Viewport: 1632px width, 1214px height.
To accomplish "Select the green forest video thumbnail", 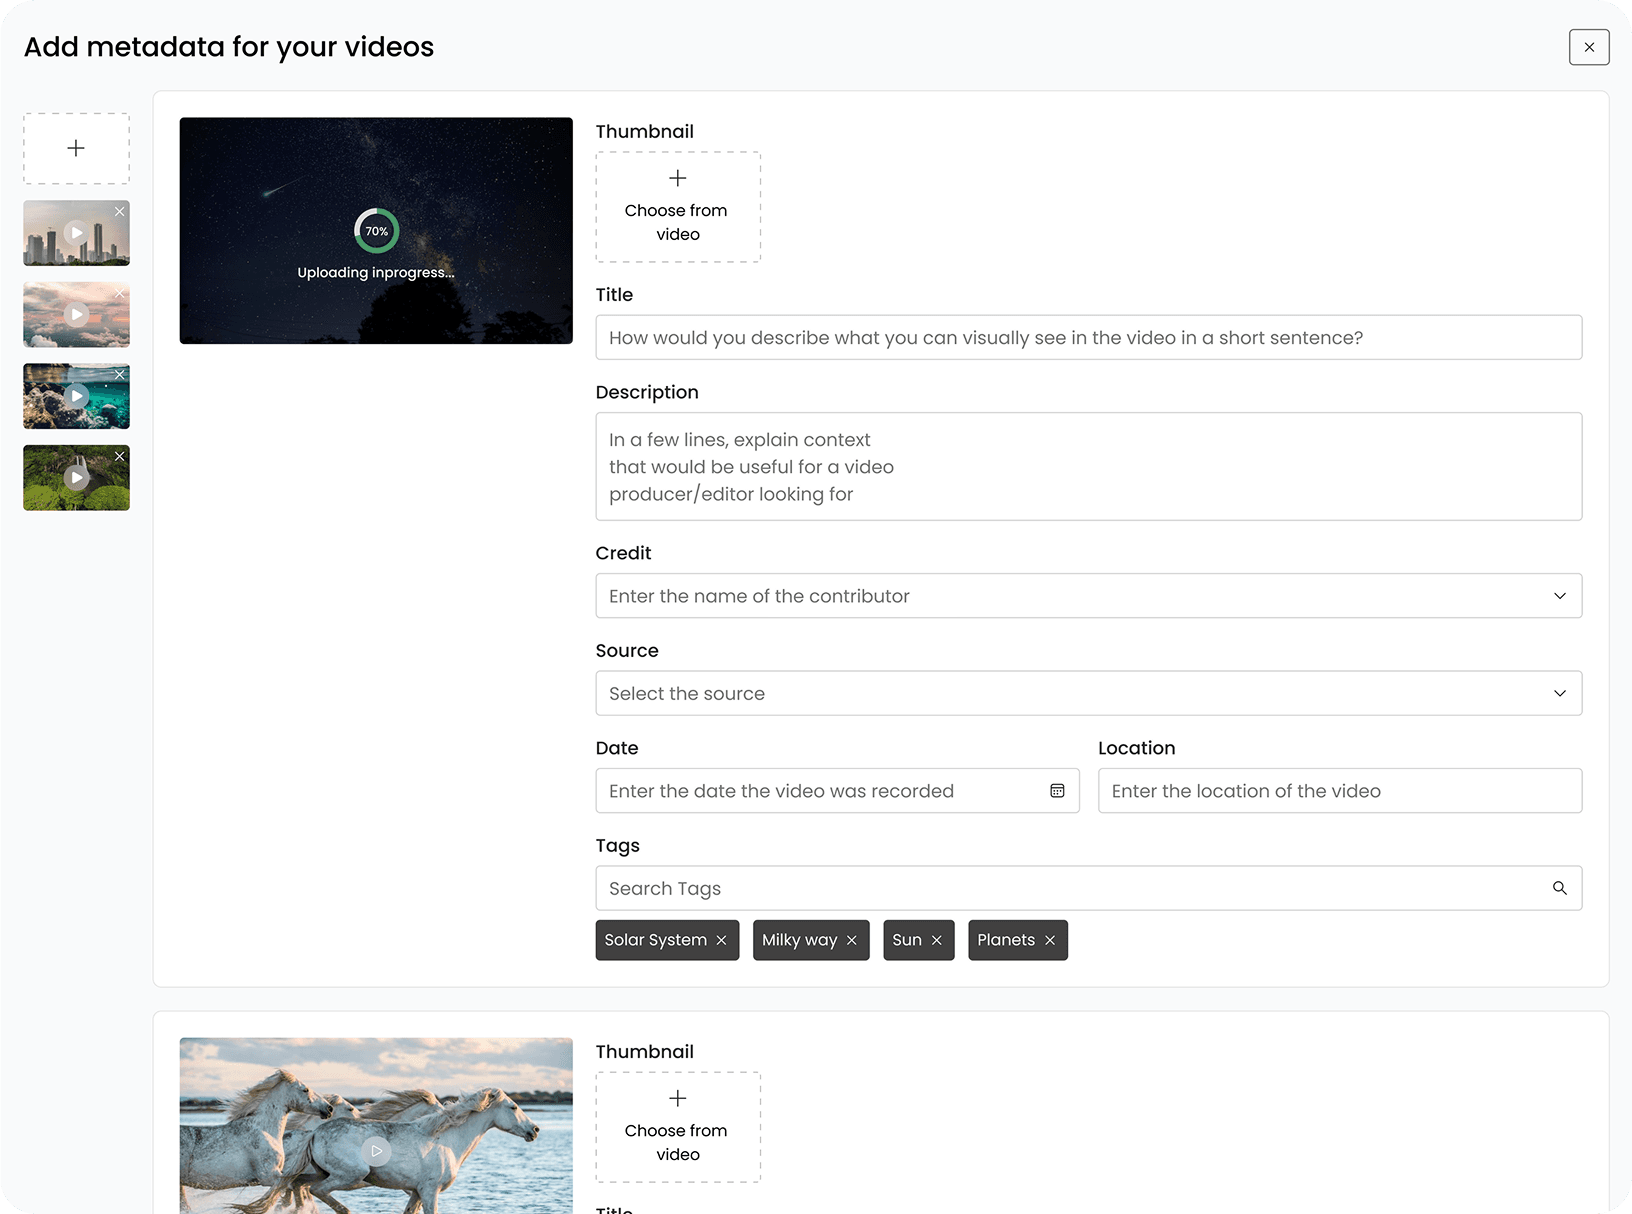I will coord(76,477).
